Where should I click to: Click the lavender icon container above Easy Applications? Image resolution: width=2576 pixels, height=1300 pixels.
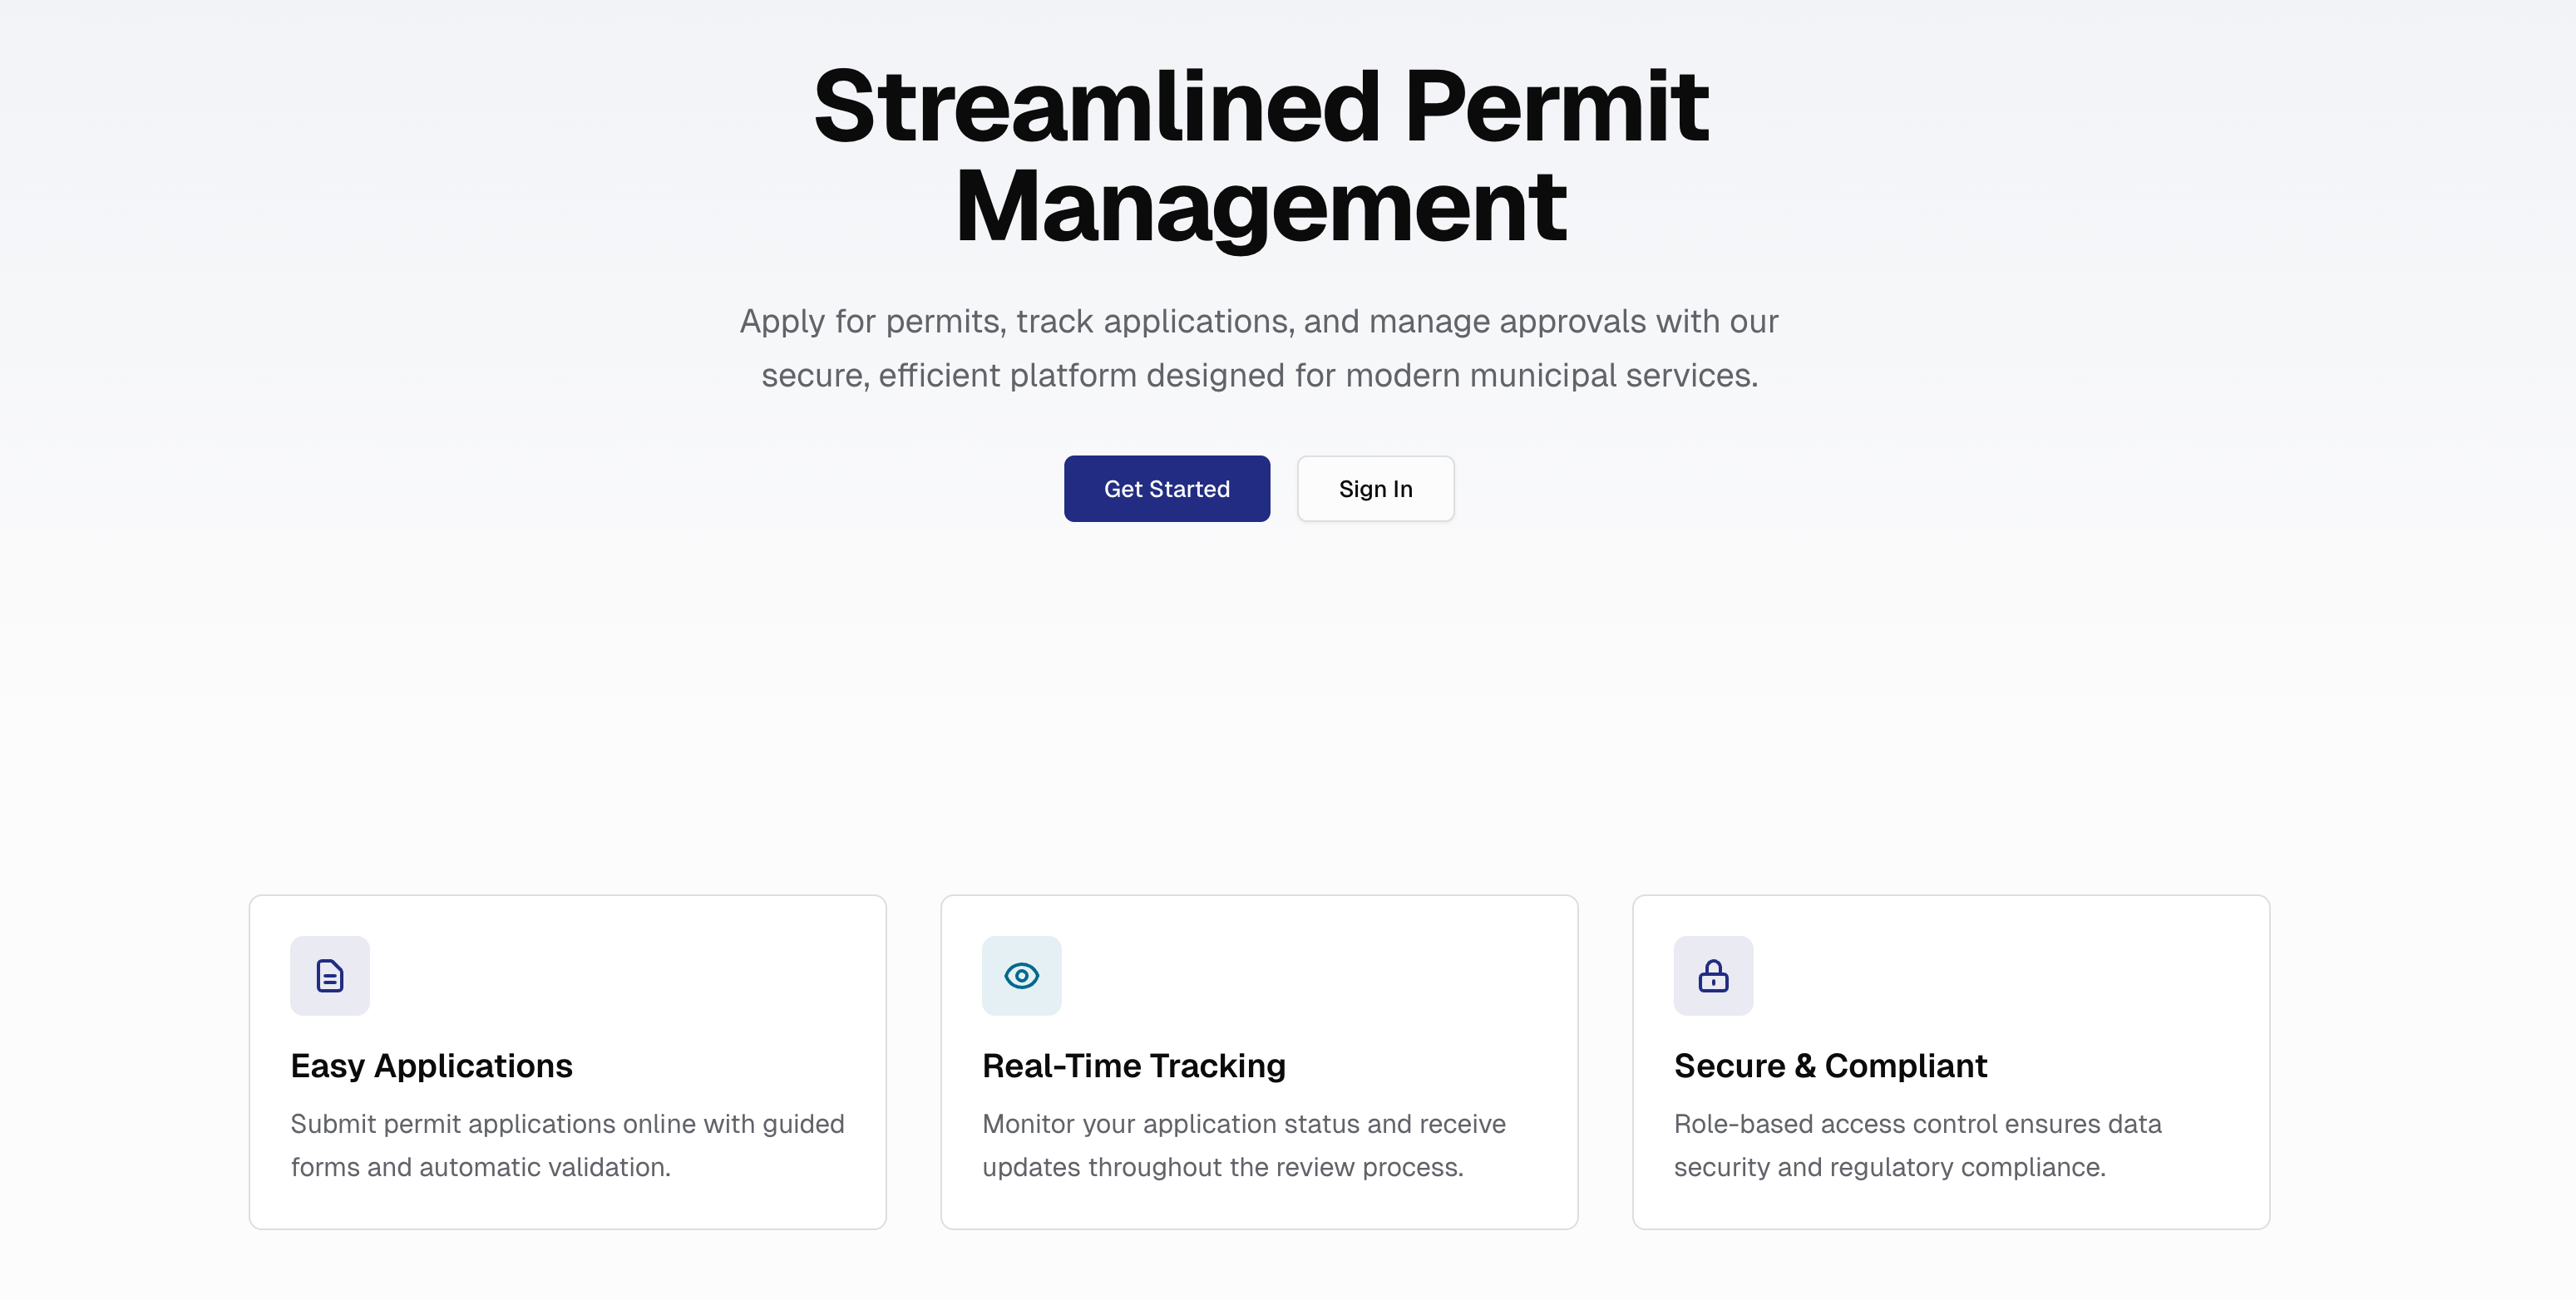330,976
